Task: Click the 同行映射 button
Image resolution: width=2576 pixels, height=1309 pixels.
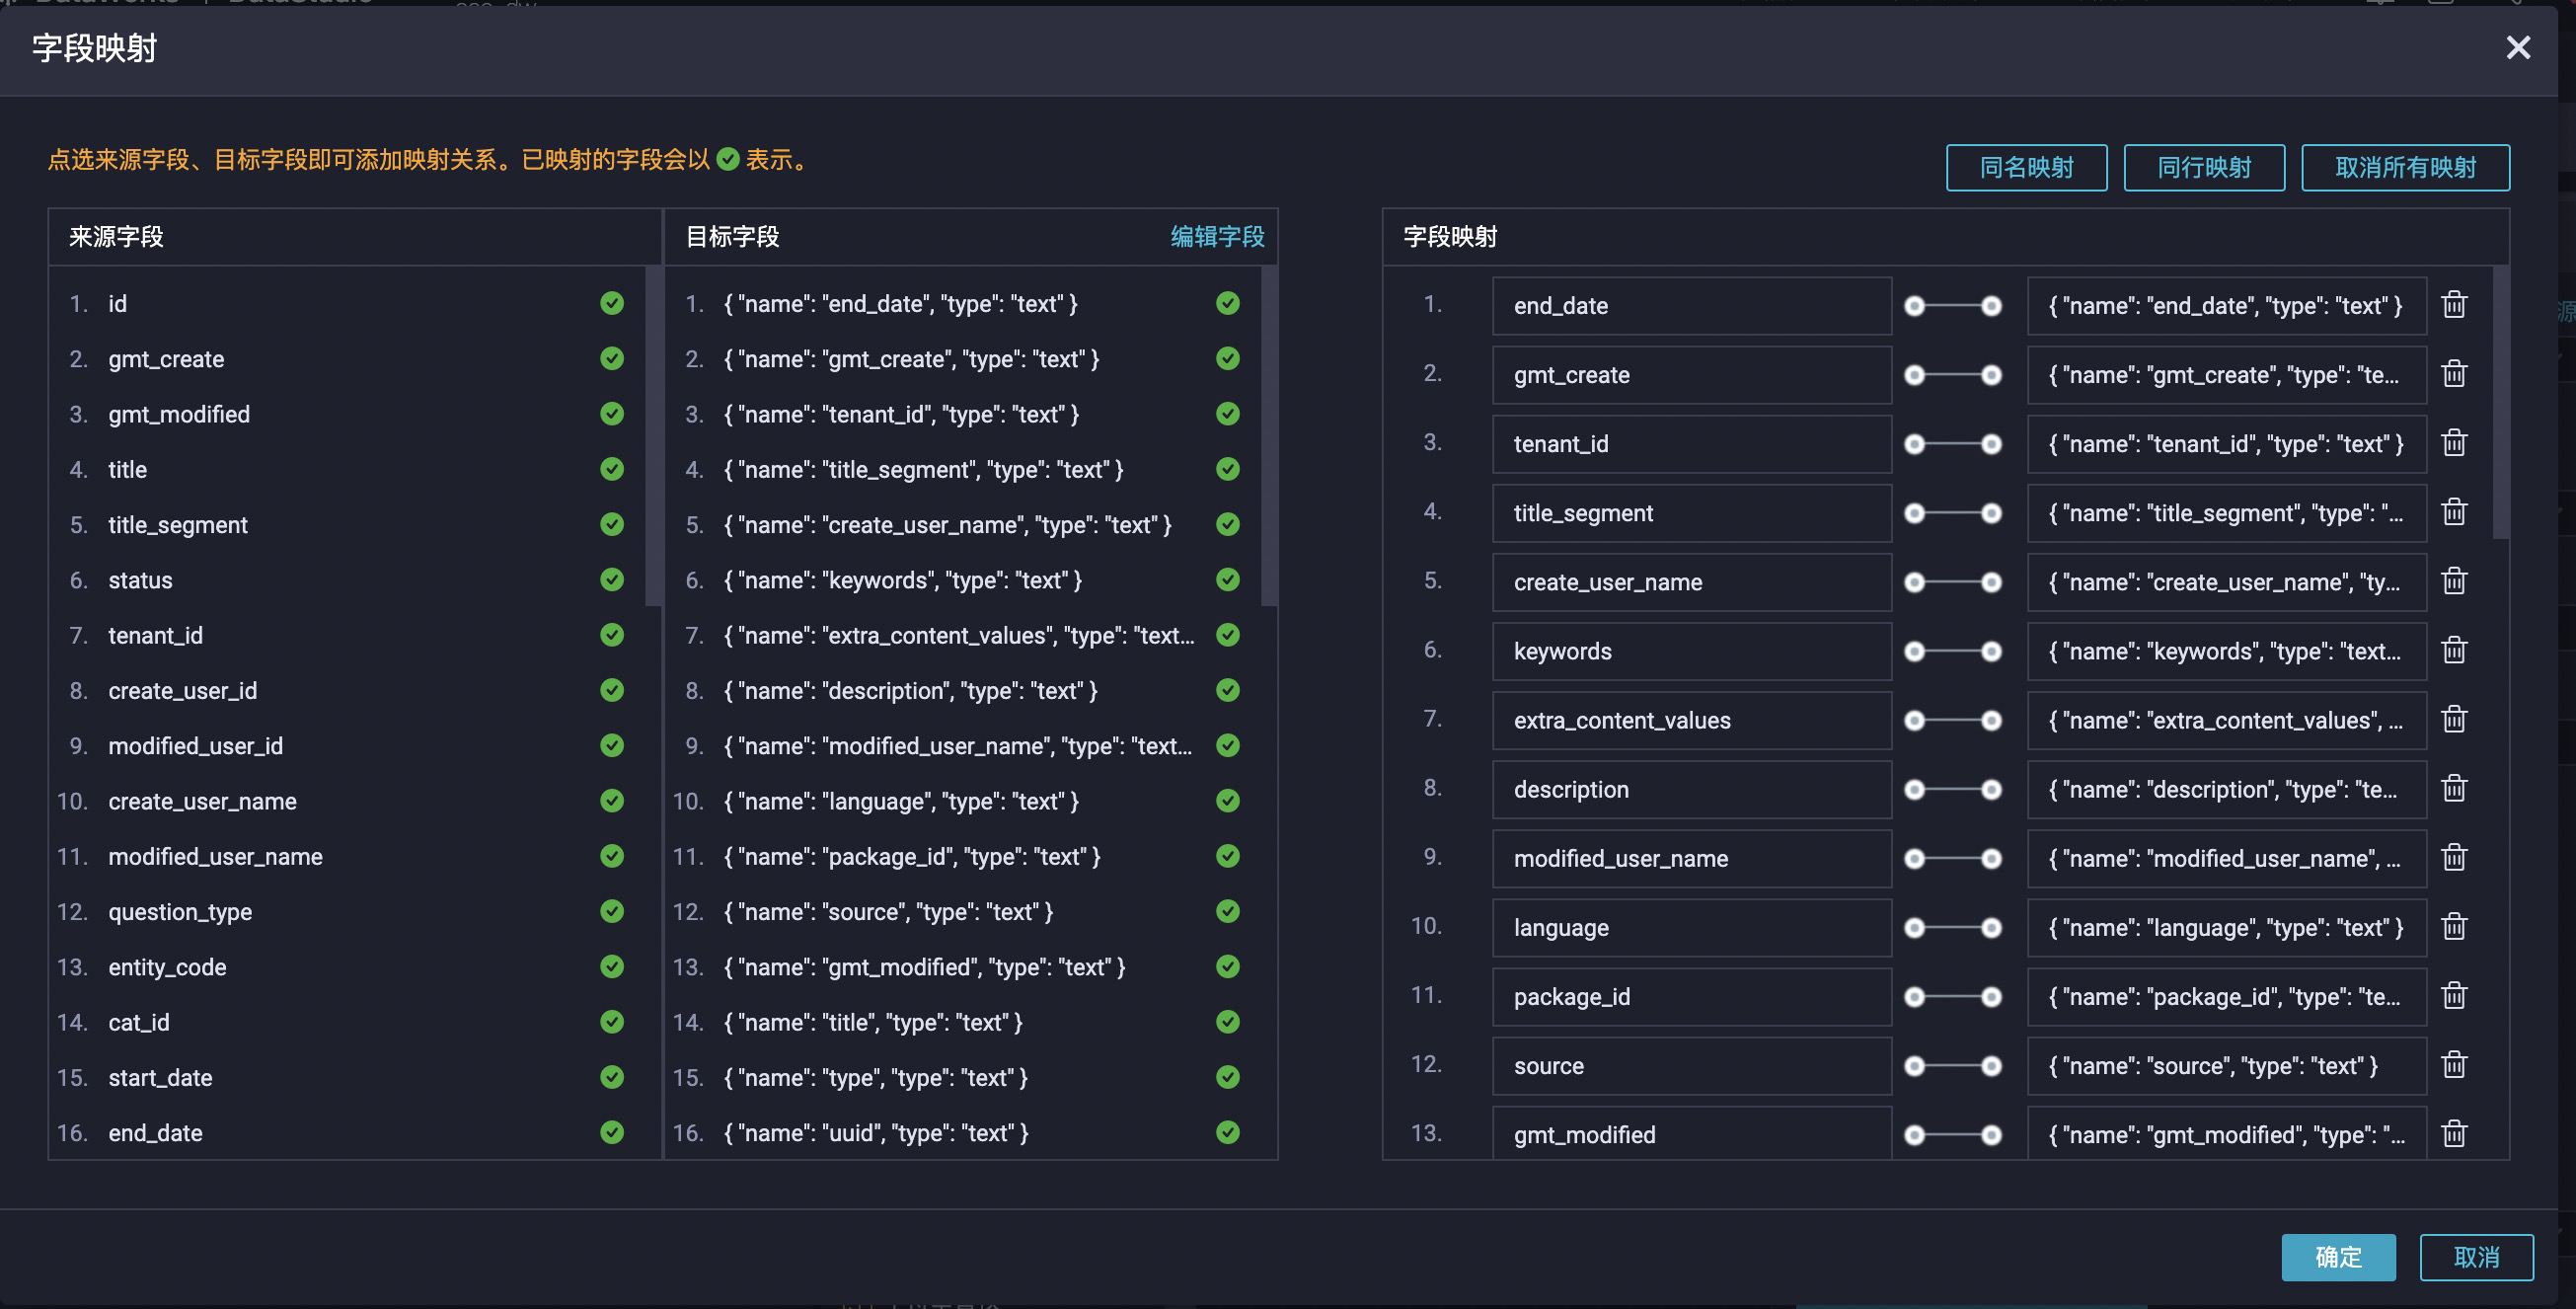Action: pyautogui.click(x=2204, y=165)
